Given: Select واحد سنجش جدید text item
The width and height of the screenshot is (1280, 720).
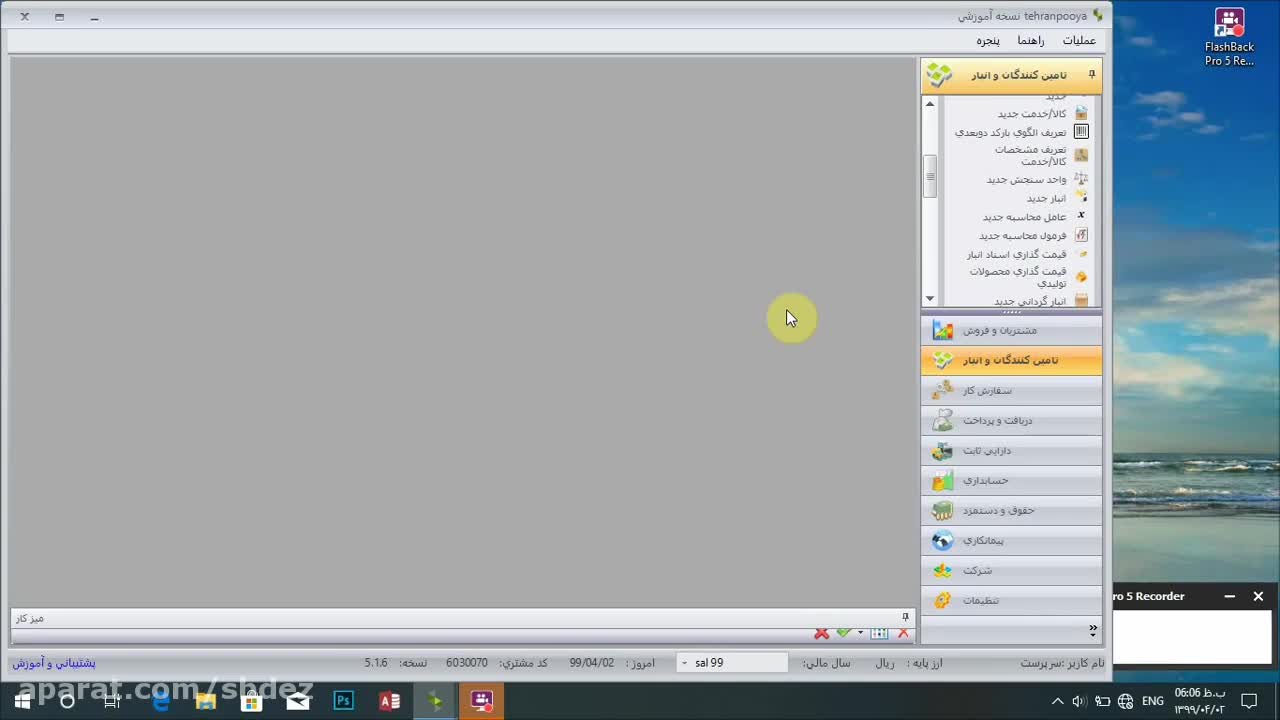Looking at the screenshot, I should 1027,179.
